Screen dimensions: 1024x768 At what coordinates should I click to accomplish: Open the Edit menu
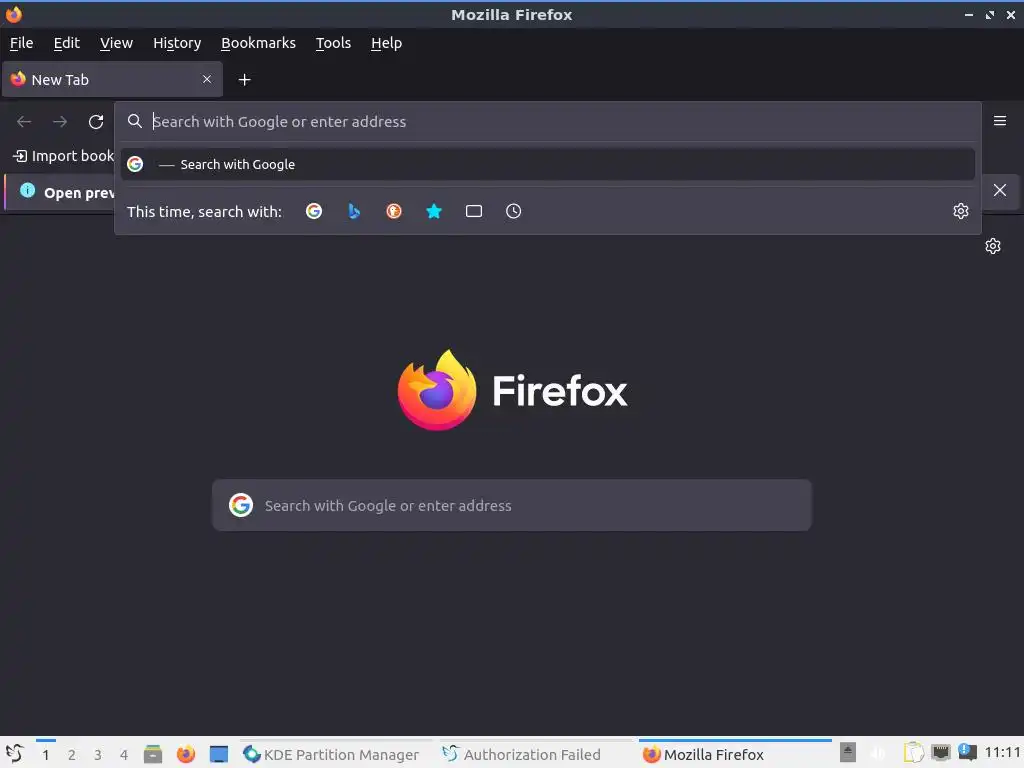(67, 43)
